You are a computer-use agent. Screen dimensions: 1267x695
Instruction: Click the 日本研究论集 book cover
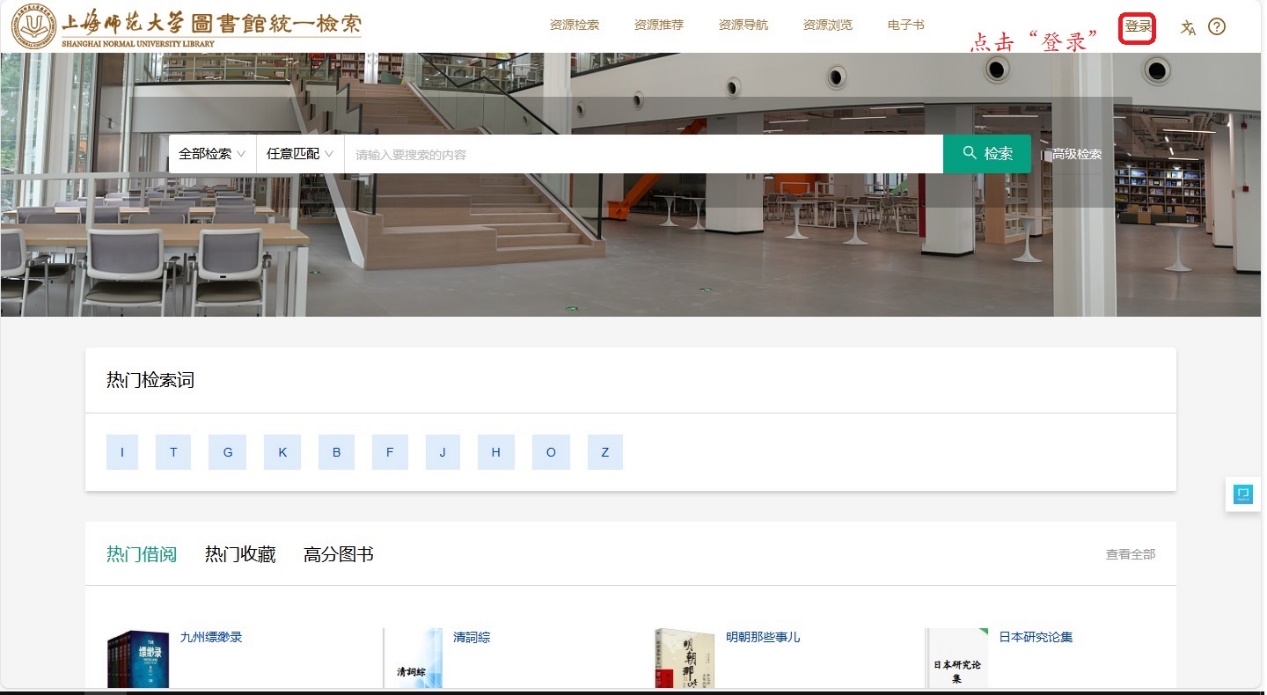957,659
